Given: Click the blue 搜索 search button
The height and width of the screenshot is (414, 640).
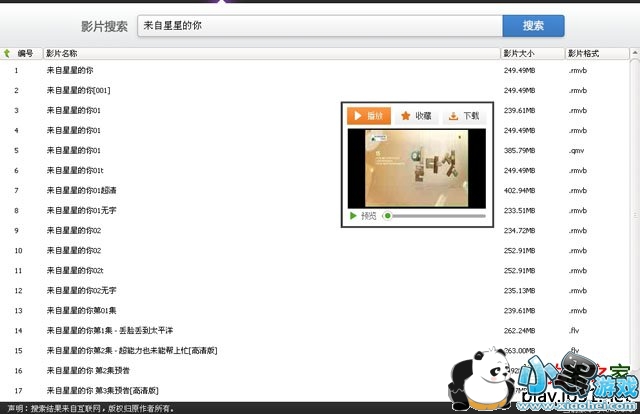Looking at the screenshot, I should (x=533, y=26).
